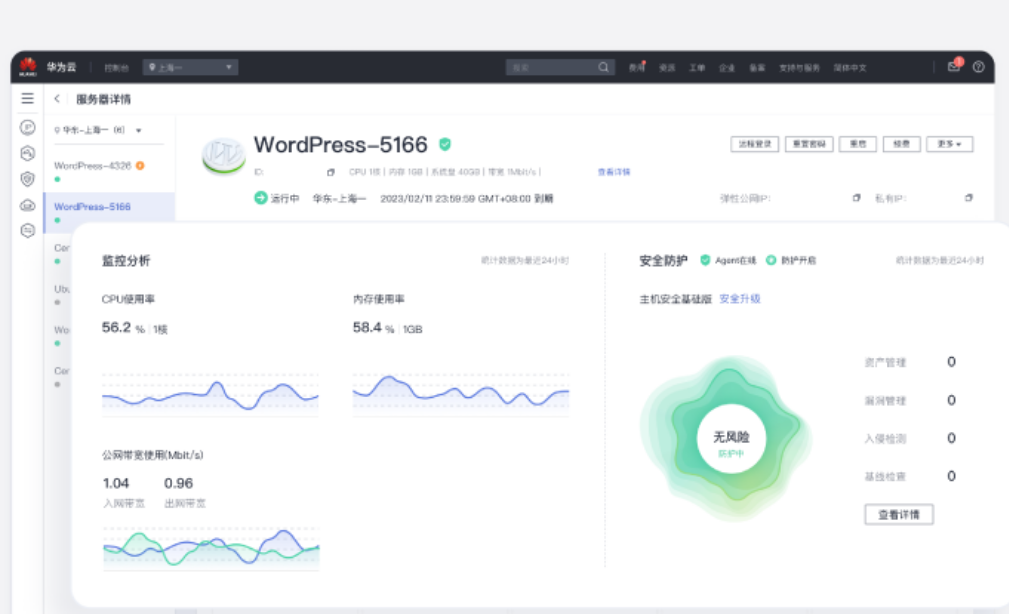Click the CPU使用率 line chart
Image resolution: width=1009 pixels, height=614 pixels.
pos(210,393)
